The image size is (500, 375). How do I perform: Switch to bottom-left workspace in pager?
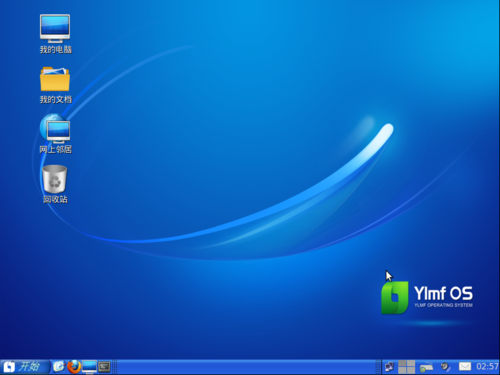point(402,370)
